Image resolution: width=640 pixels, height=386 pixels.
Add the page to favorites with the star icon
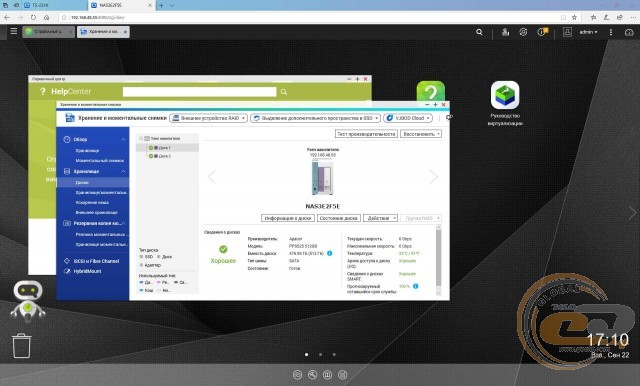[574, 18]
